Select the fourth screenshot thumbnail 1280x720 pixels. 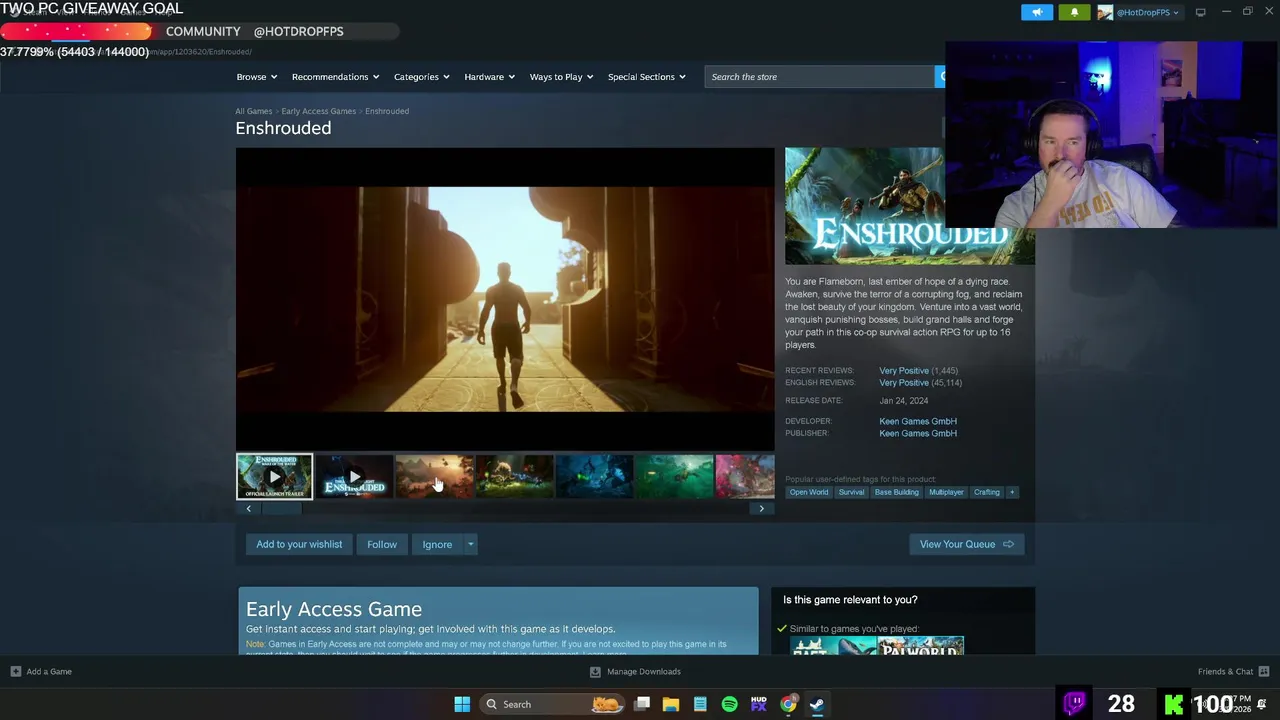(514, 477)
